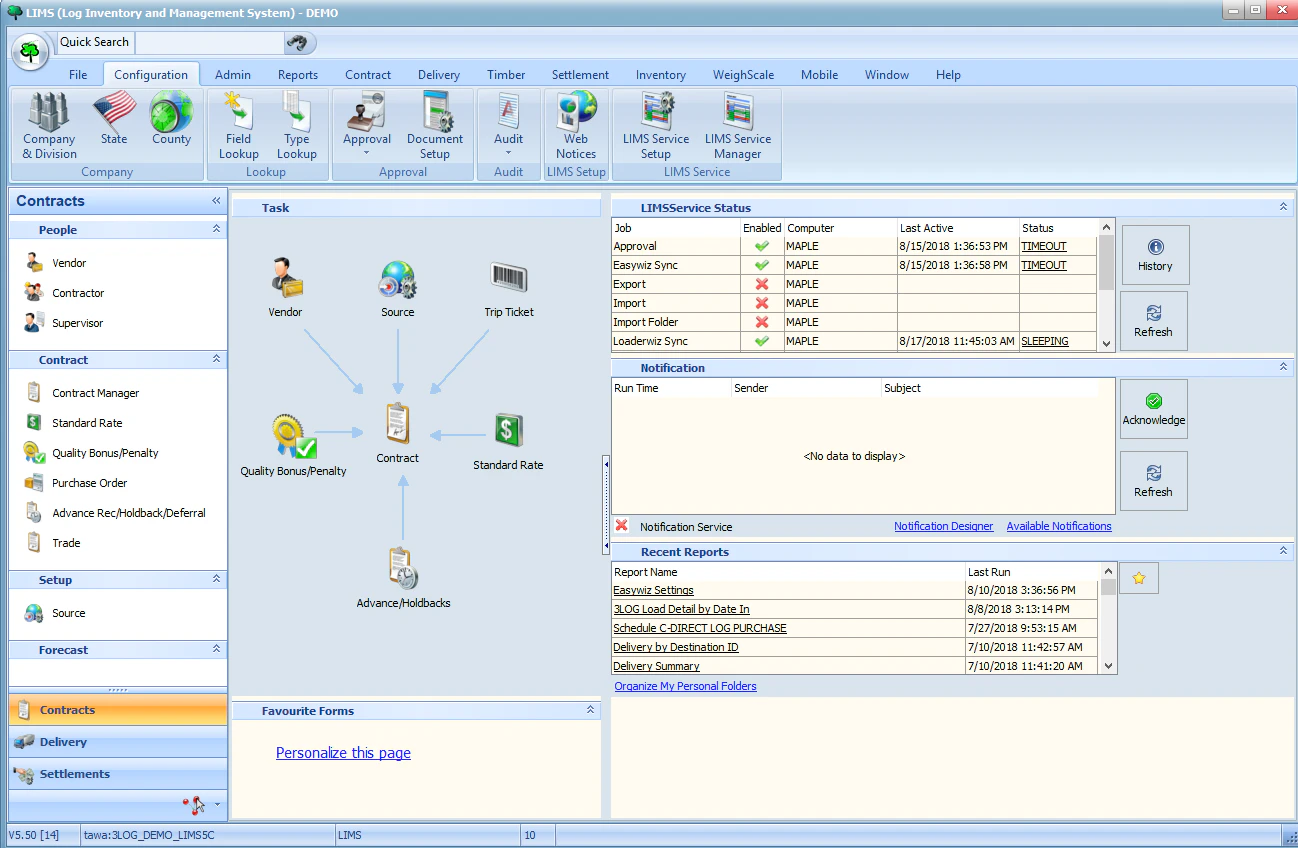The width and height of the screenshot is (1298, 848).
Task: Enable the Export job
Action: click(x=761, y=284)
